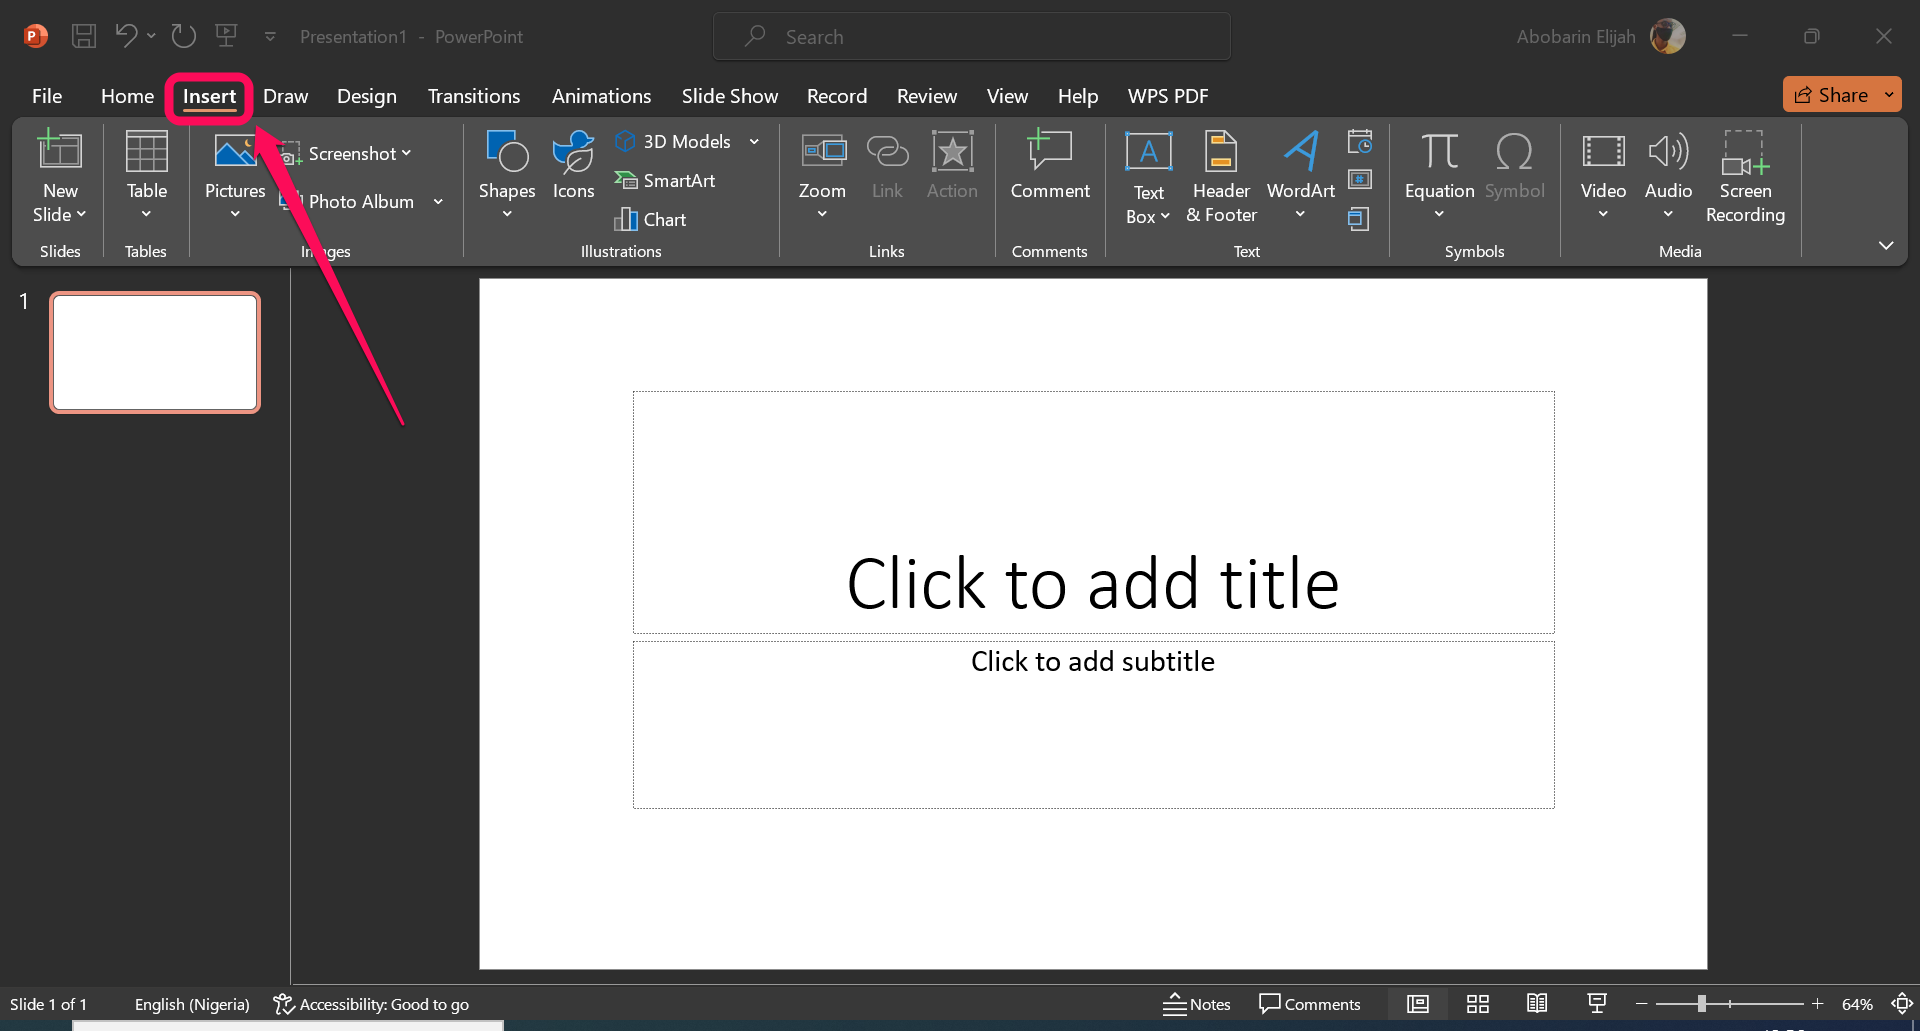Click the Share button
Viewport: 1920px width, 1031px height.
coord(1831,95)
